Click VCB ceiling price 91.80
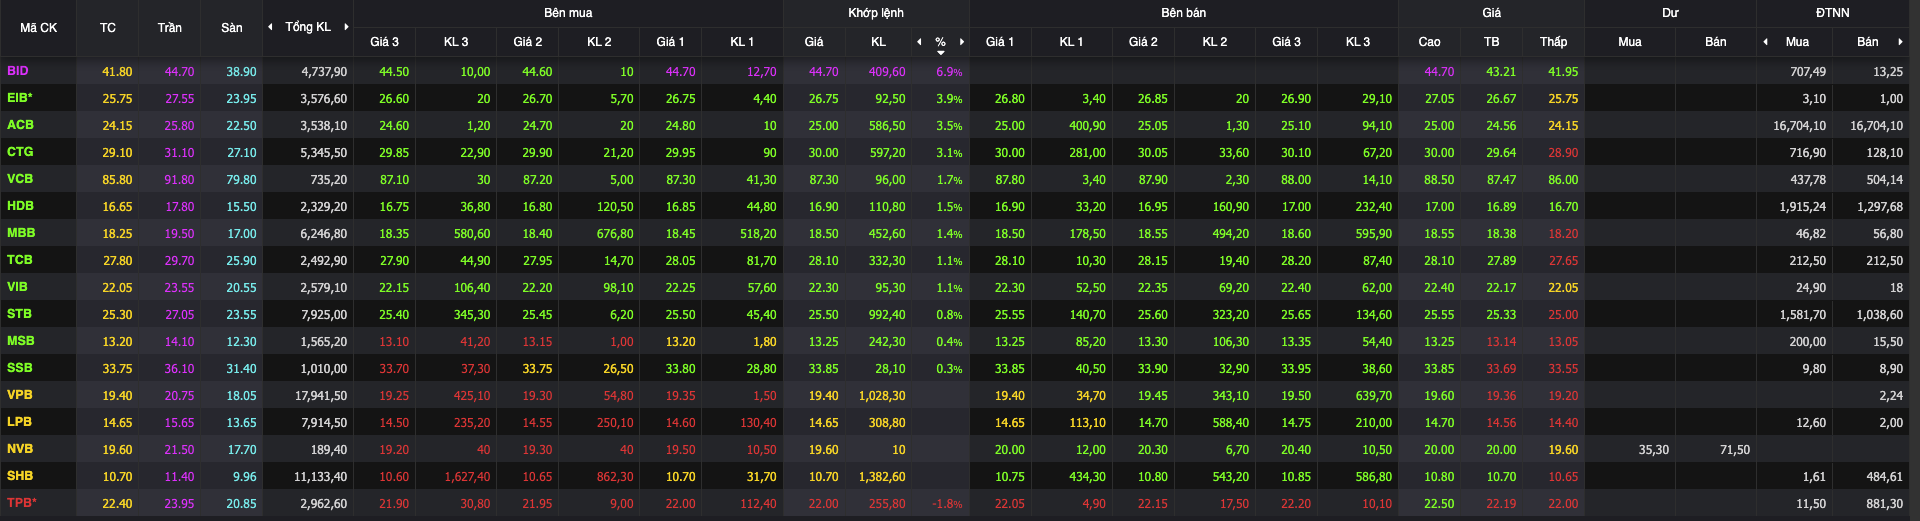This screenshot has height=521, width=1920. pyautogui.click(x=180, y=180)
